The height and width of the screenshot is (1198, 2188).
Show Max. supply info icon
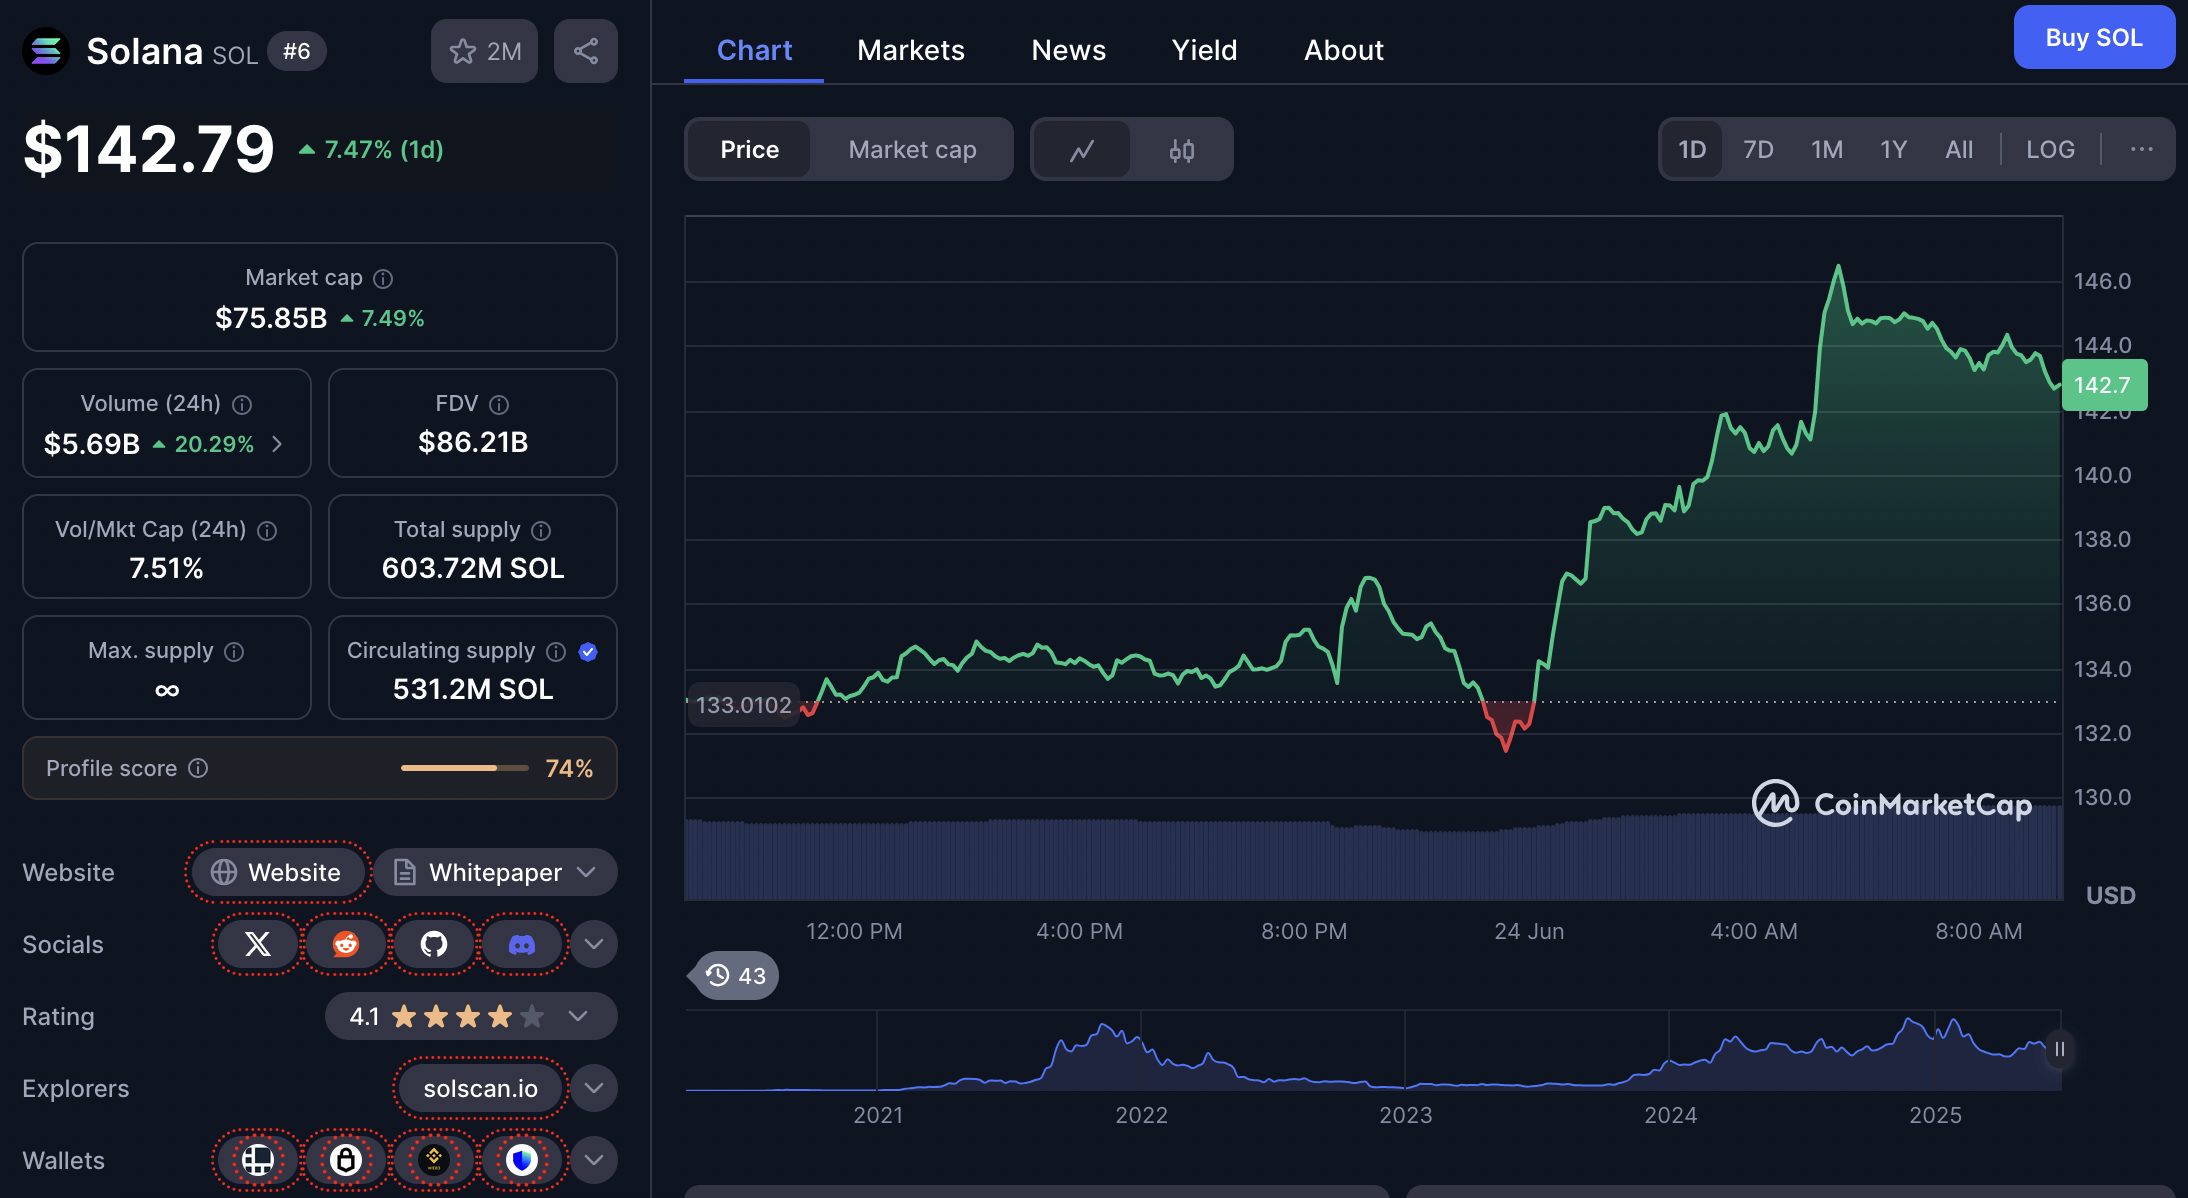tap(234, 652)
